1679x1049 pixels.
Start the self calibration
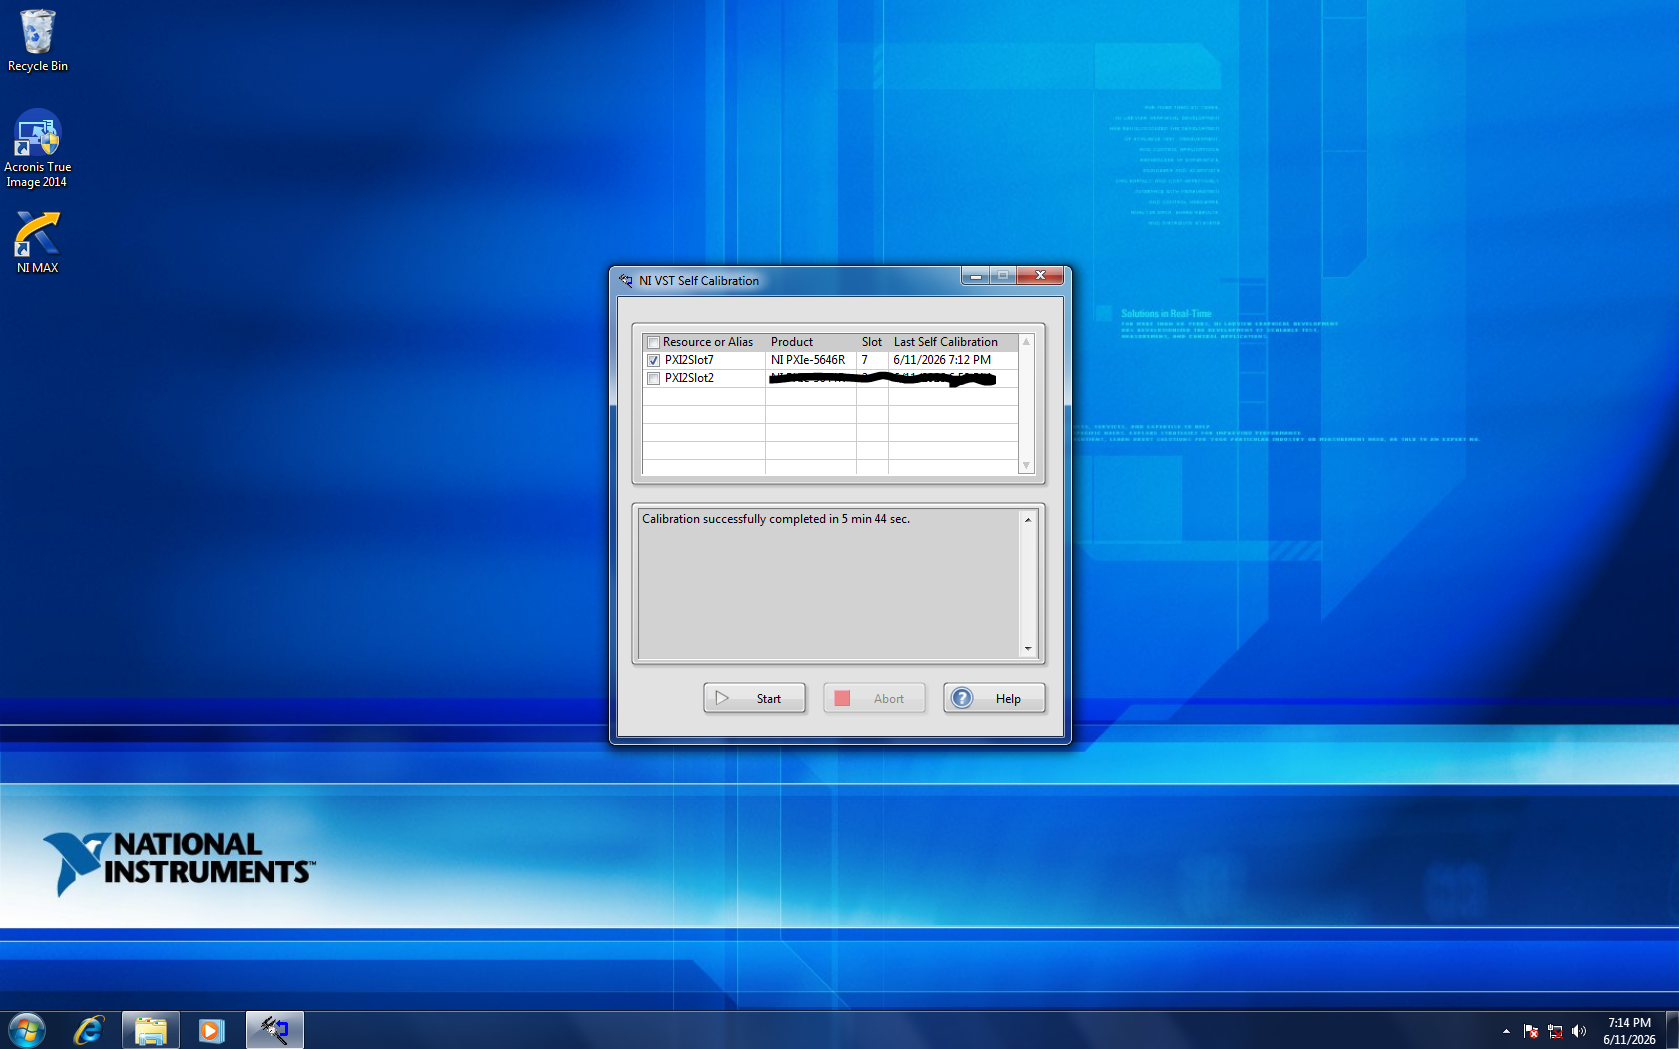pyautogui.click(x=754, y=698)
